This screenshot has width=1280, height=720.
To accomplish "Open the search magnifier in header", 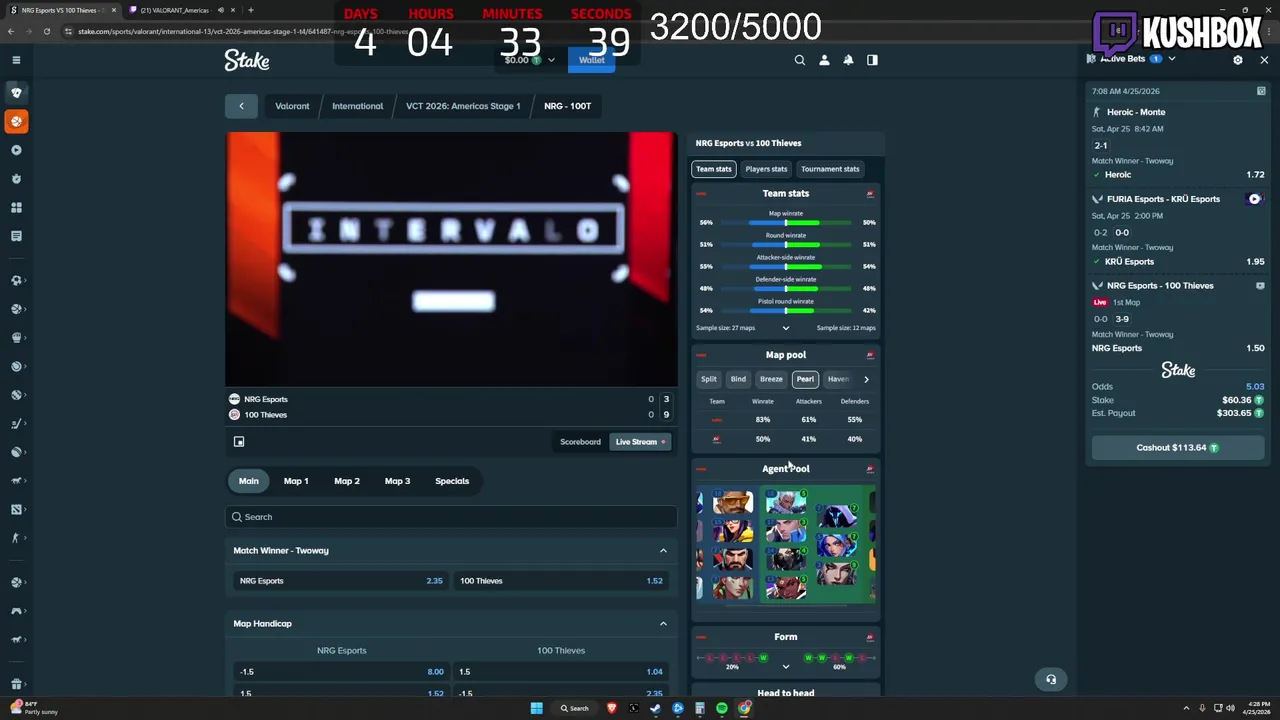I will coord(800,60).
